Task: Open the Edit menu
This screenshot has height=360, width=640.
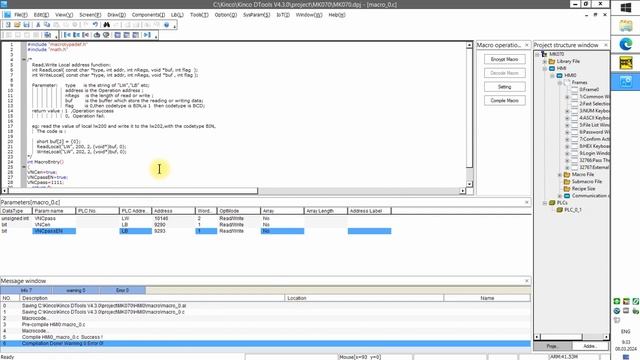Action: click(x=41, y=15)
